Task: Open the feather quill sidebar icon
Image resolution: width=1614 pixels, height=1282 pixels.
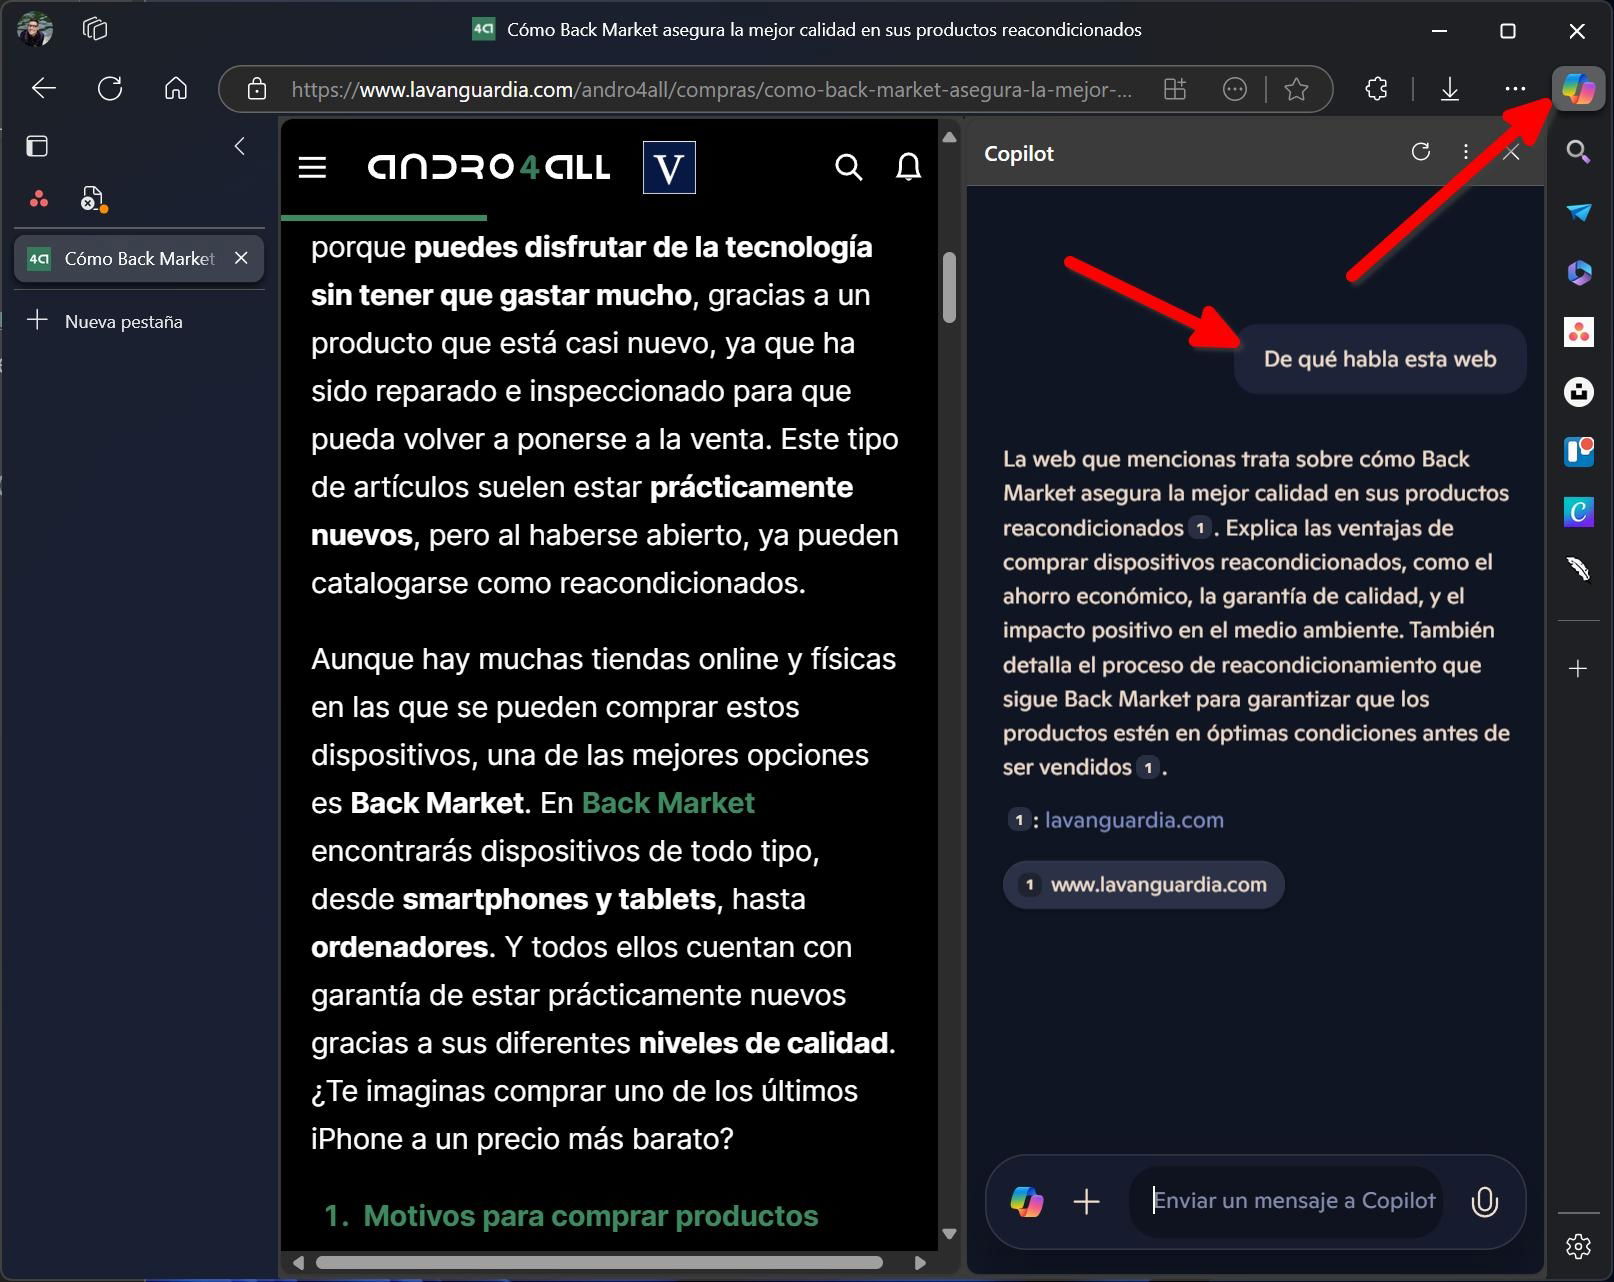Action: (1578, 569)
